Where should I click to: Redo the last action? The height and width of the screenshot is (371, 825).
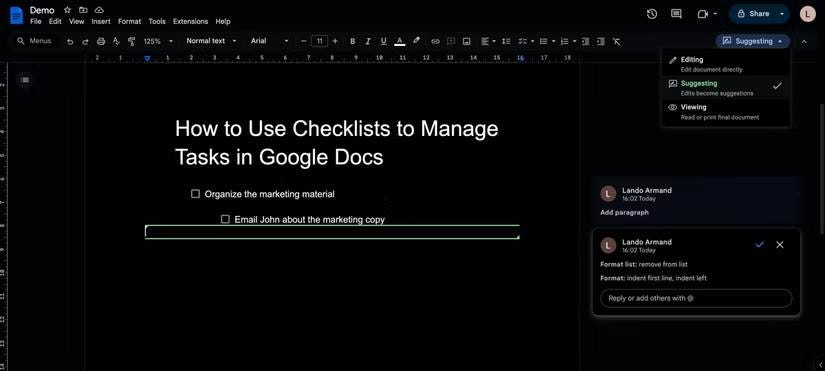[85, 41]
